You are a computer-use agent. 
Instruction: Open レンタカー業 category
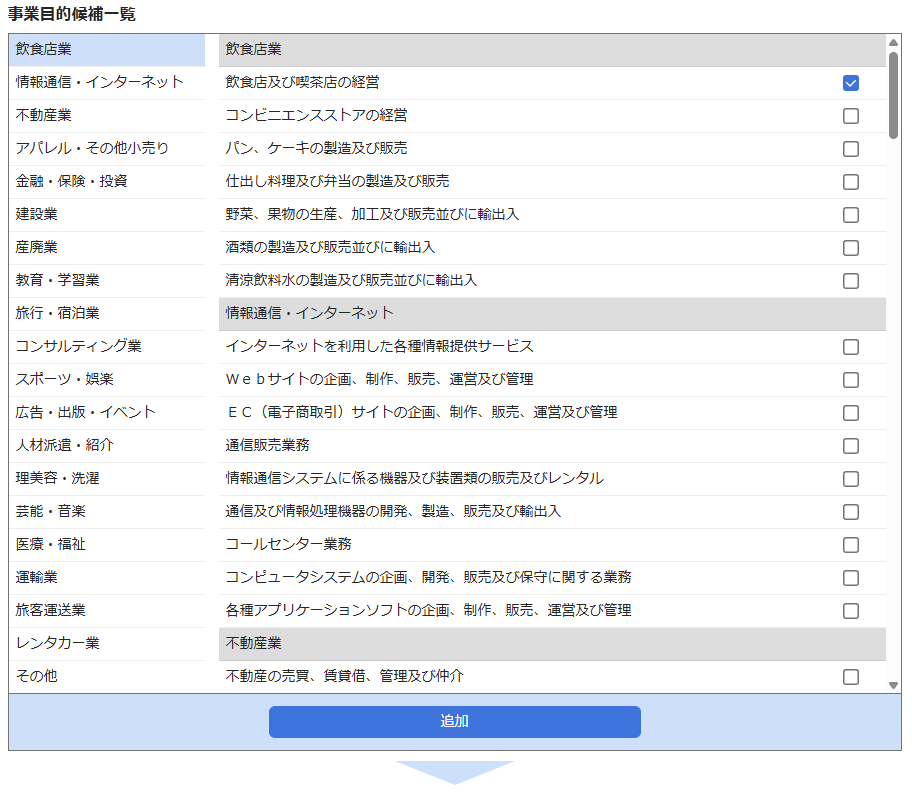point(58,643)
